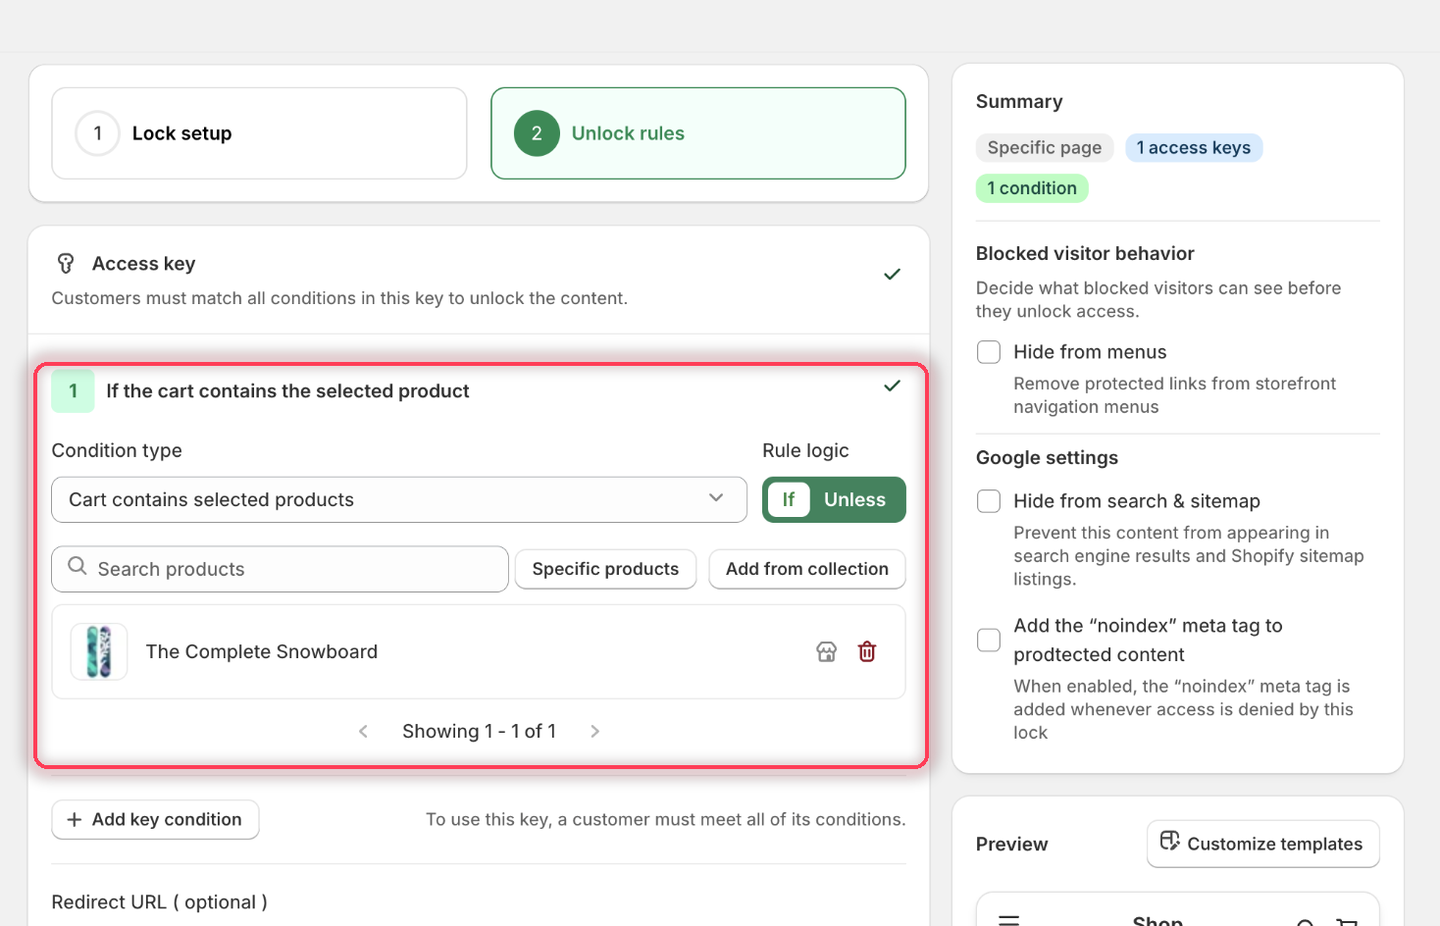This screenshot has height=926, width=1440.
Task: Switch rule logic to Unless
Action: 855,500
